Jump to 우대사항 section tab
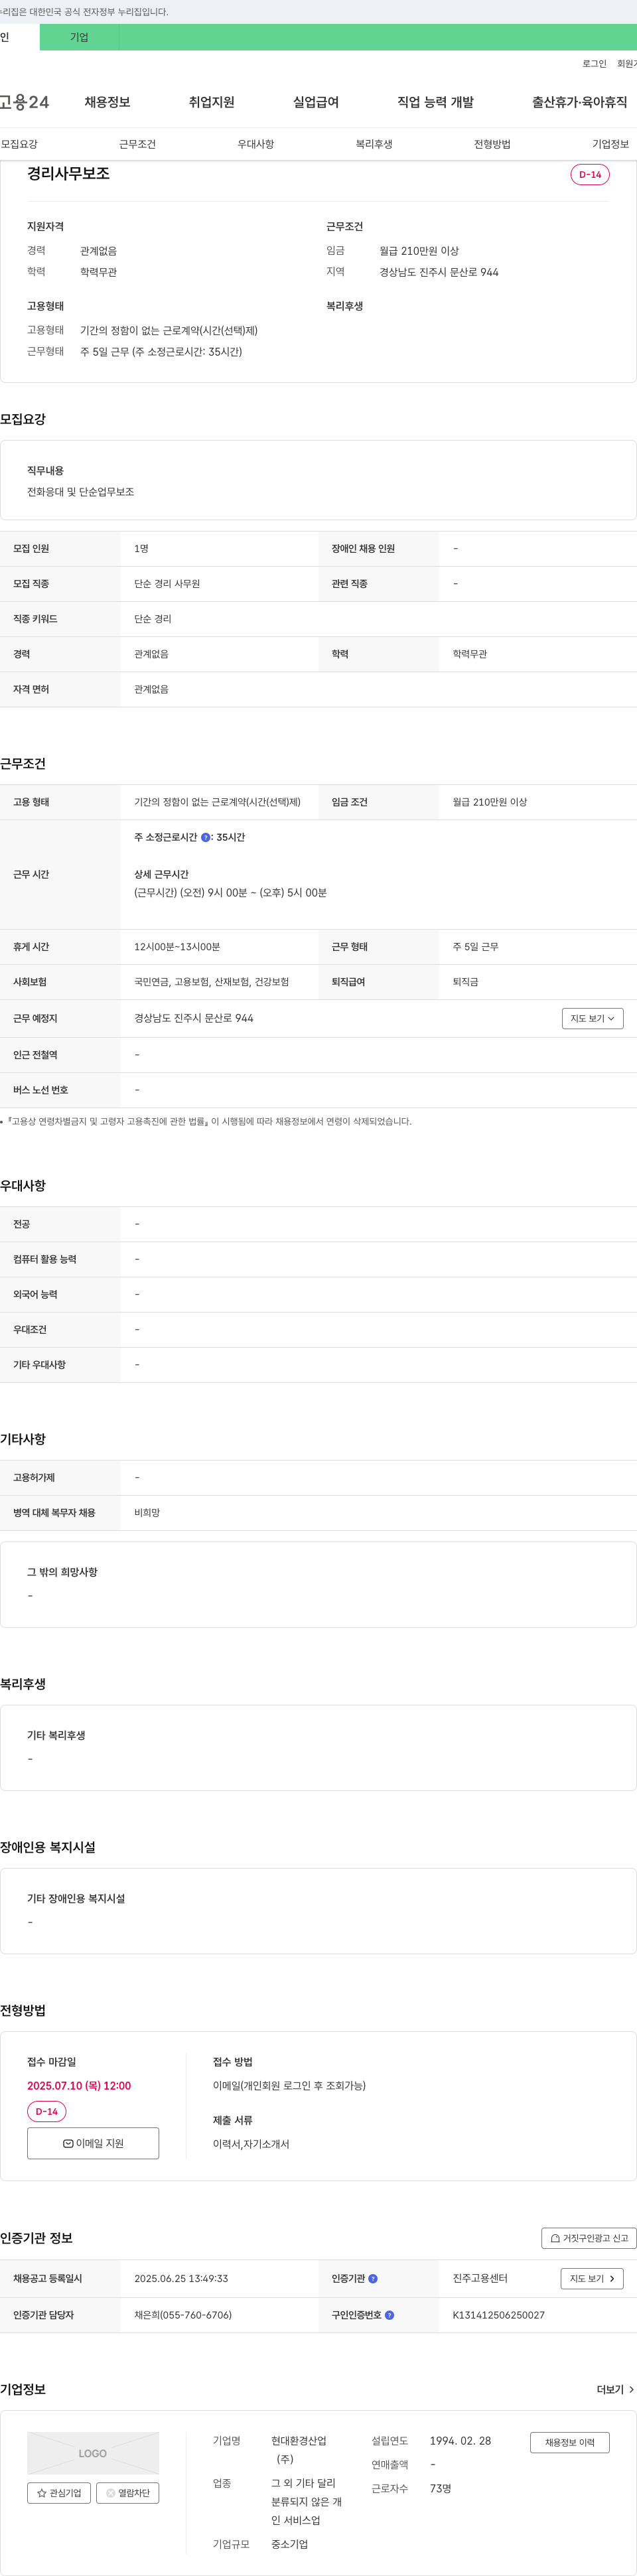 click(x=256, y=144)
